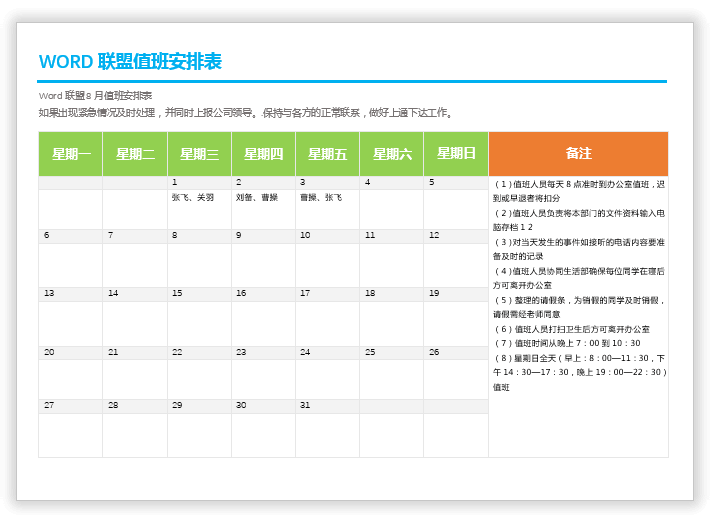Click date number 13 in the calendar
Viewport: 710px width, 528px height.
49,293
